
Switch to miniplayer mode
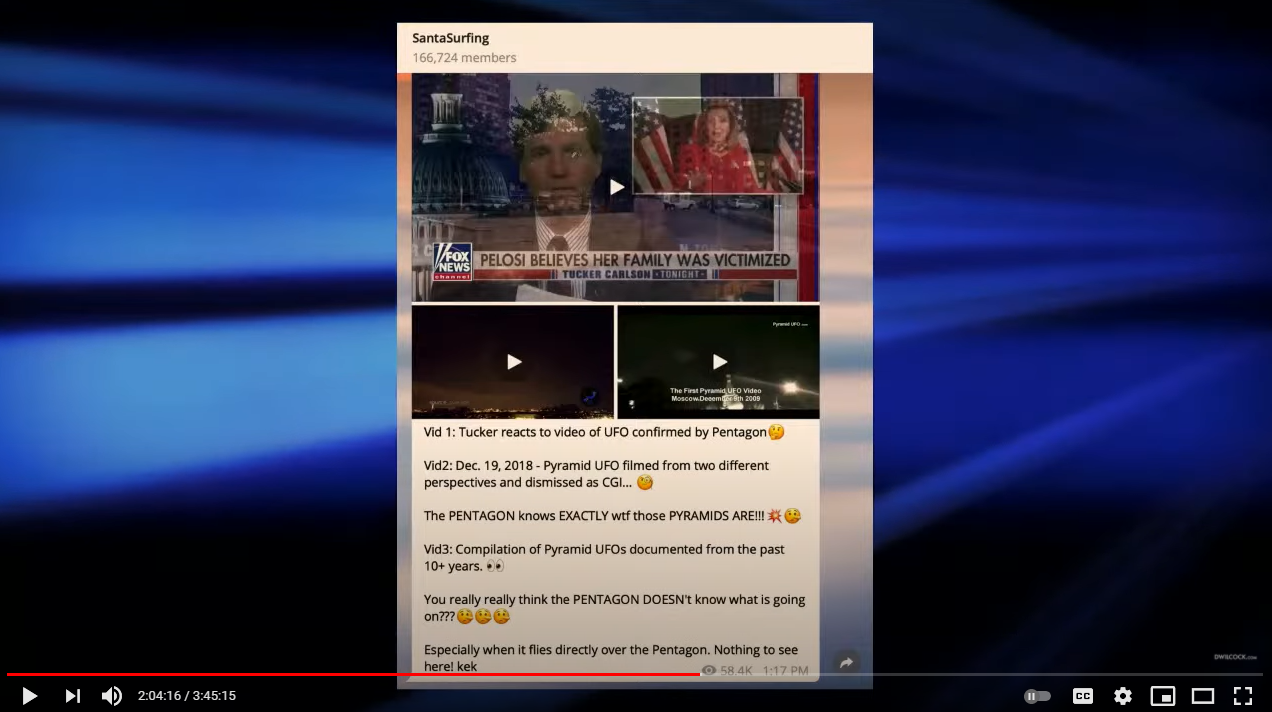1163,696
